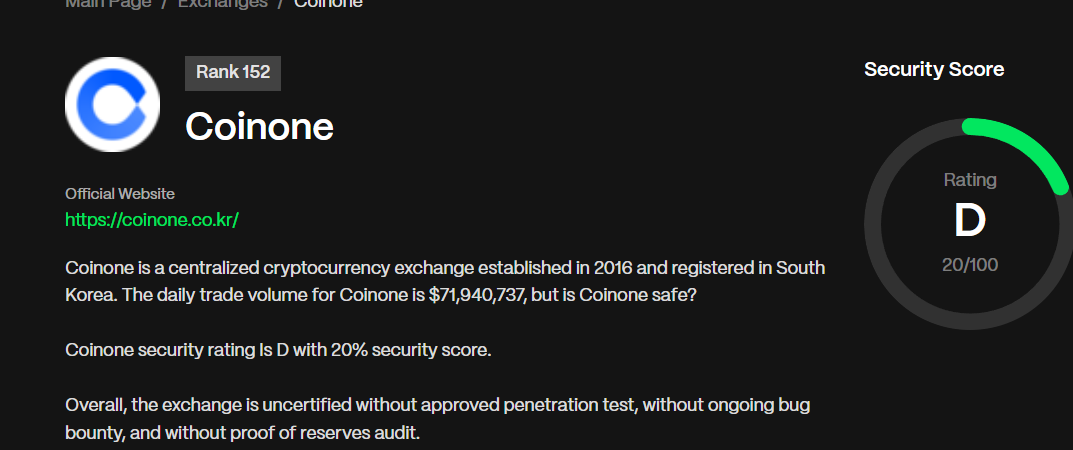Select the D rating letter
1073x450 pixels.
[970, 221]
